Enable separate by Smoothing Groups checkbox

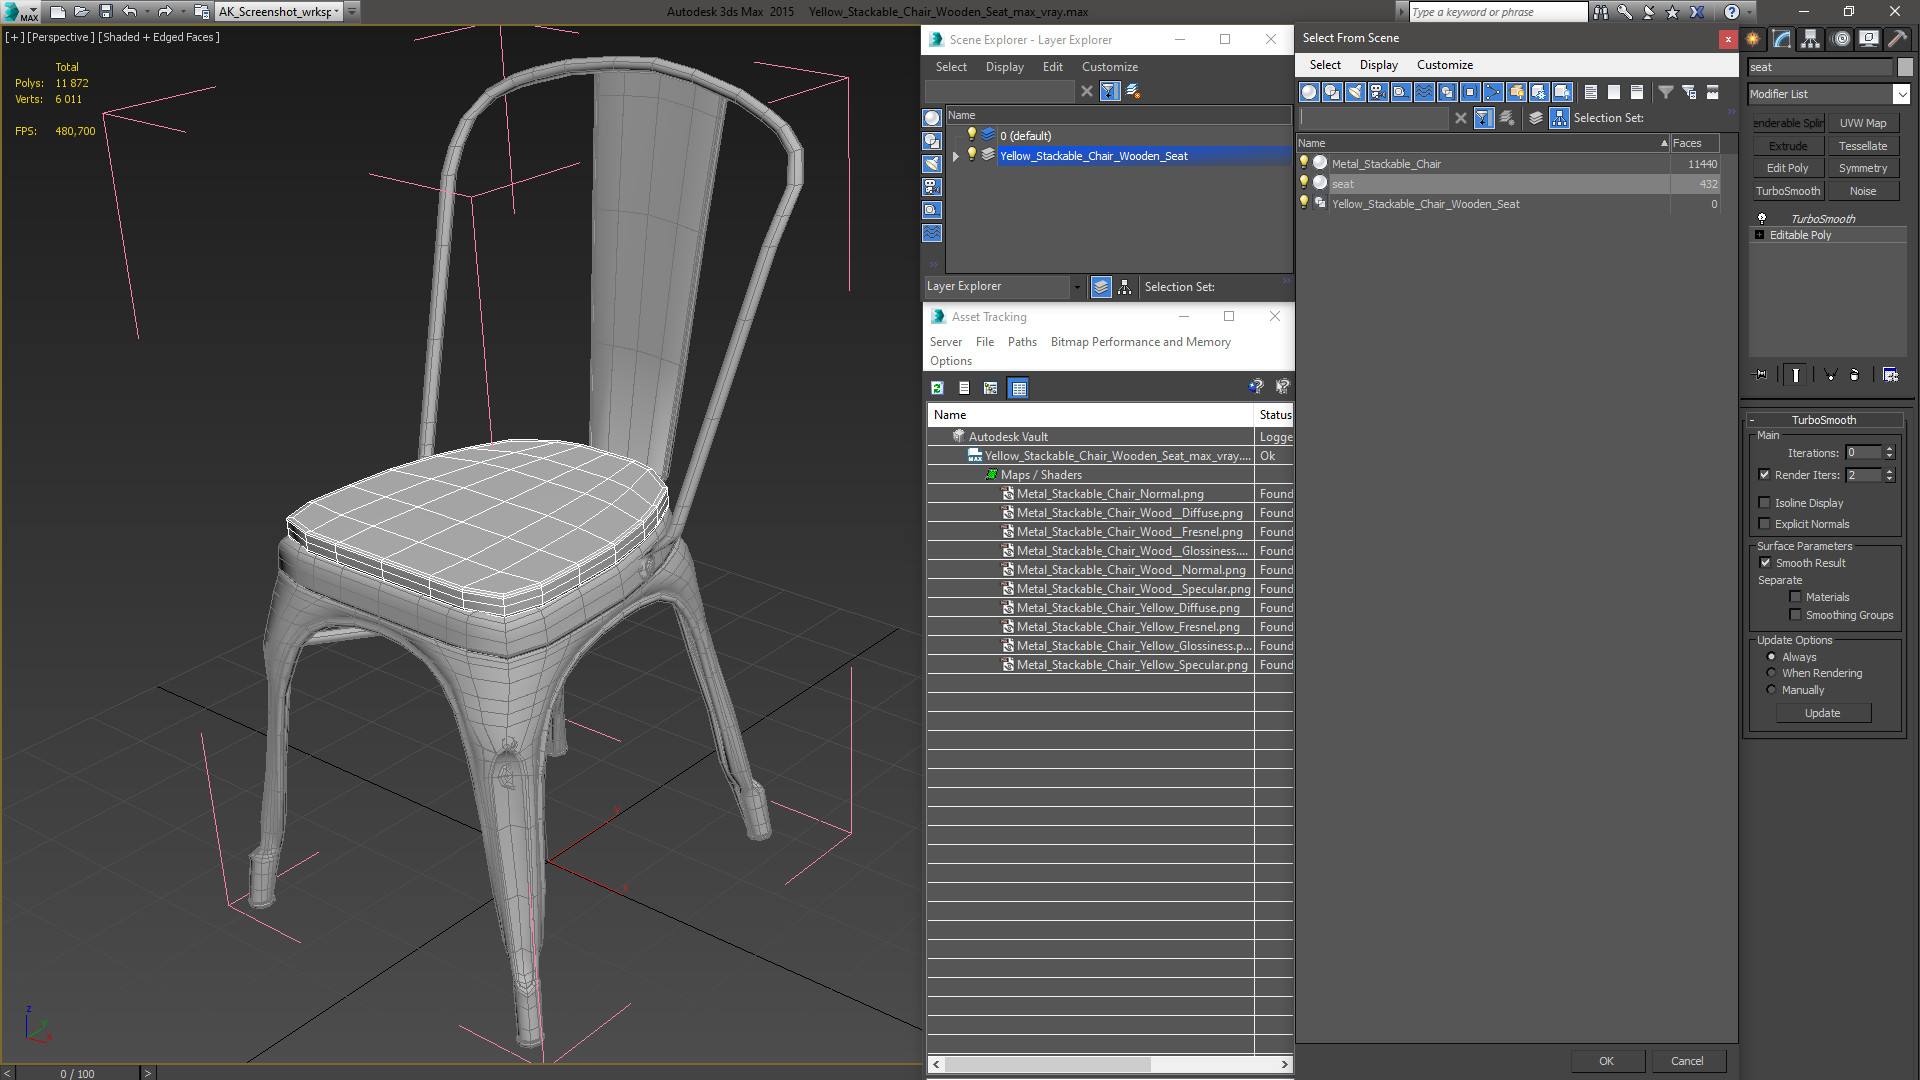point(1795,615)
